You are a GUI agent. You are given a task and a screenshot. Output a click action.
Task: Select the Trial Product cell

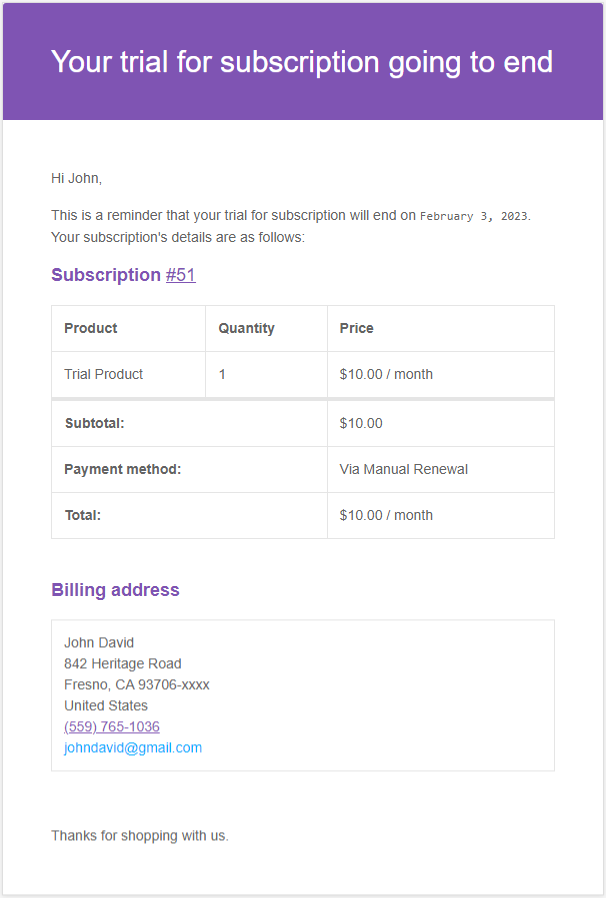coord(104,374)
